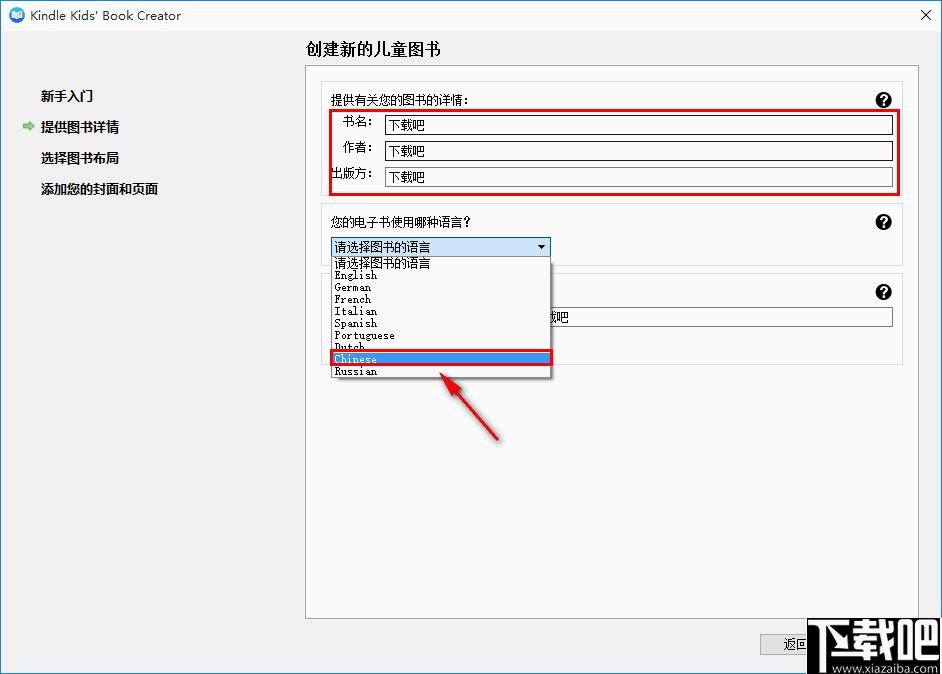The width and height of the screenshot is (942, 674).
Task: Pick Italian as the book language
Action: (441, 311)
